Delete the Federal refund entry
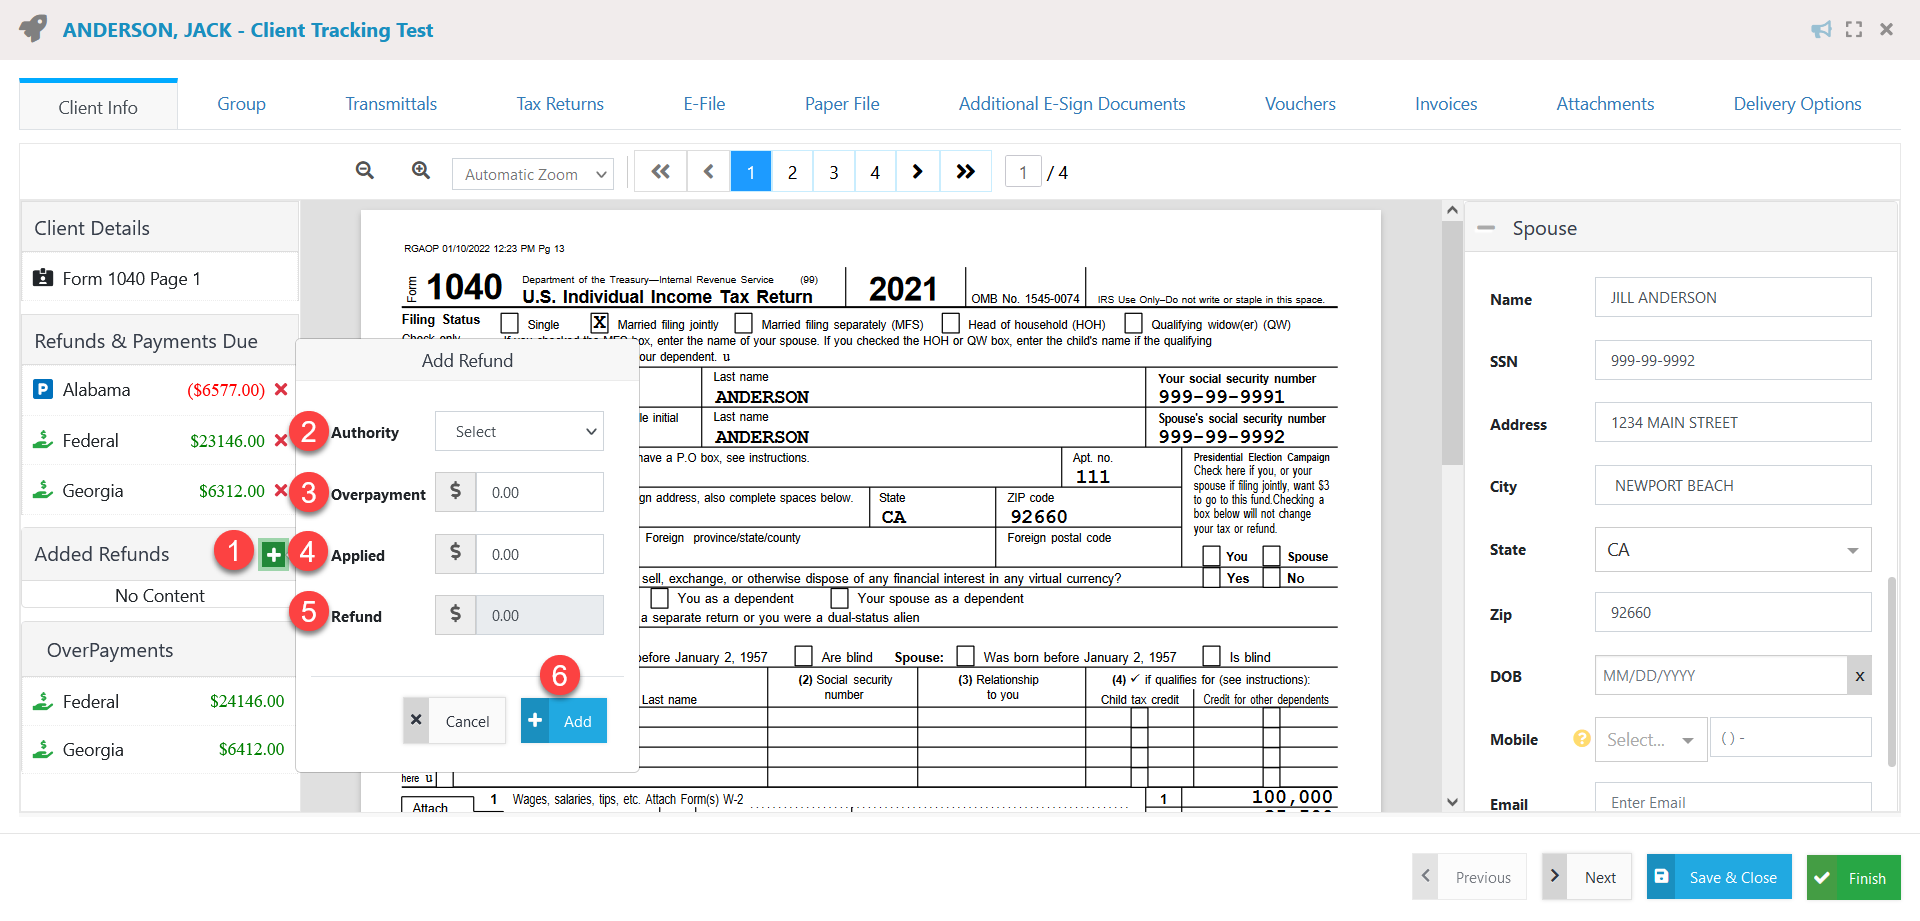Viewport: 1920px width, 921px height. [281, 440]
